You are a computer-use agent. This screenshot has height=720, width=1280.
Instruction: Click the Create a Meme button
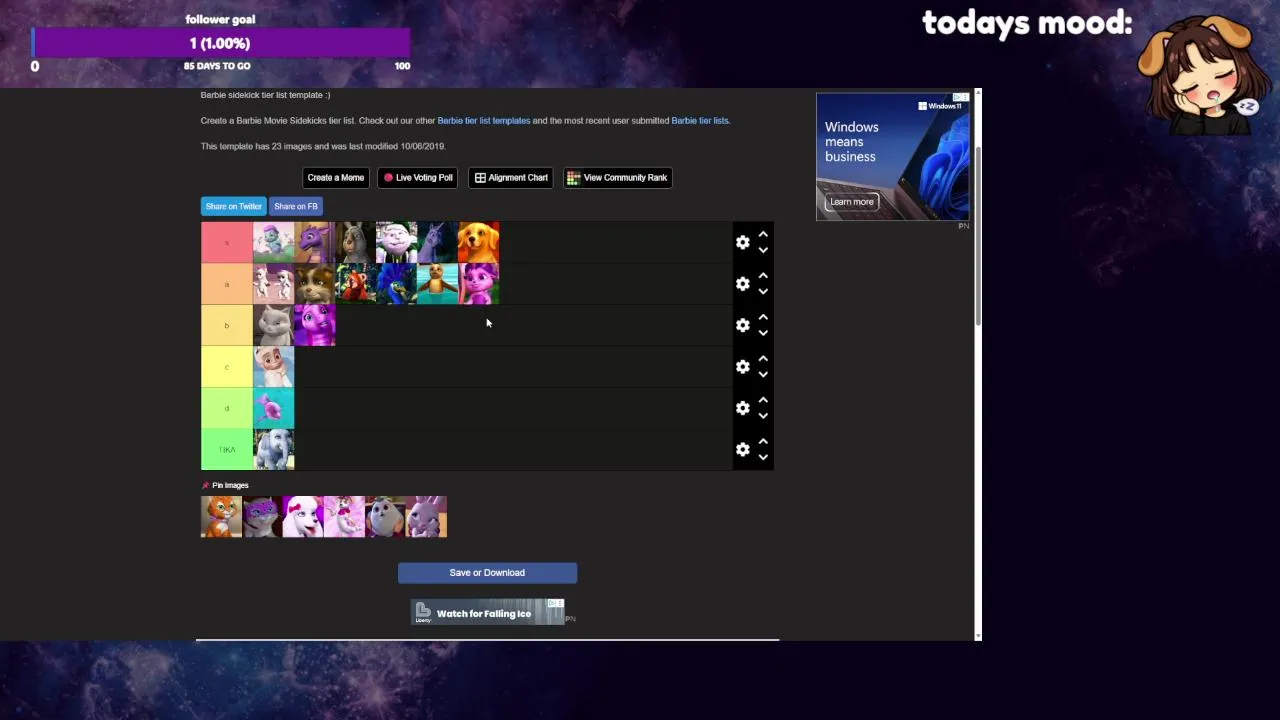click(336, 178)
